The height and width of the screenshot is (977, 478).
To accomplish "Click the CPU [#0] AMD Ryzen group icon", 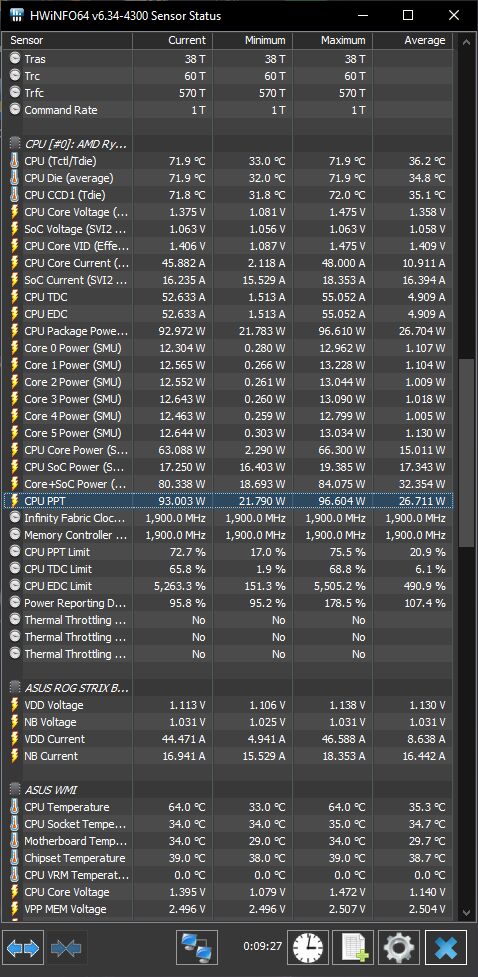I will click(x=15, y=144).
